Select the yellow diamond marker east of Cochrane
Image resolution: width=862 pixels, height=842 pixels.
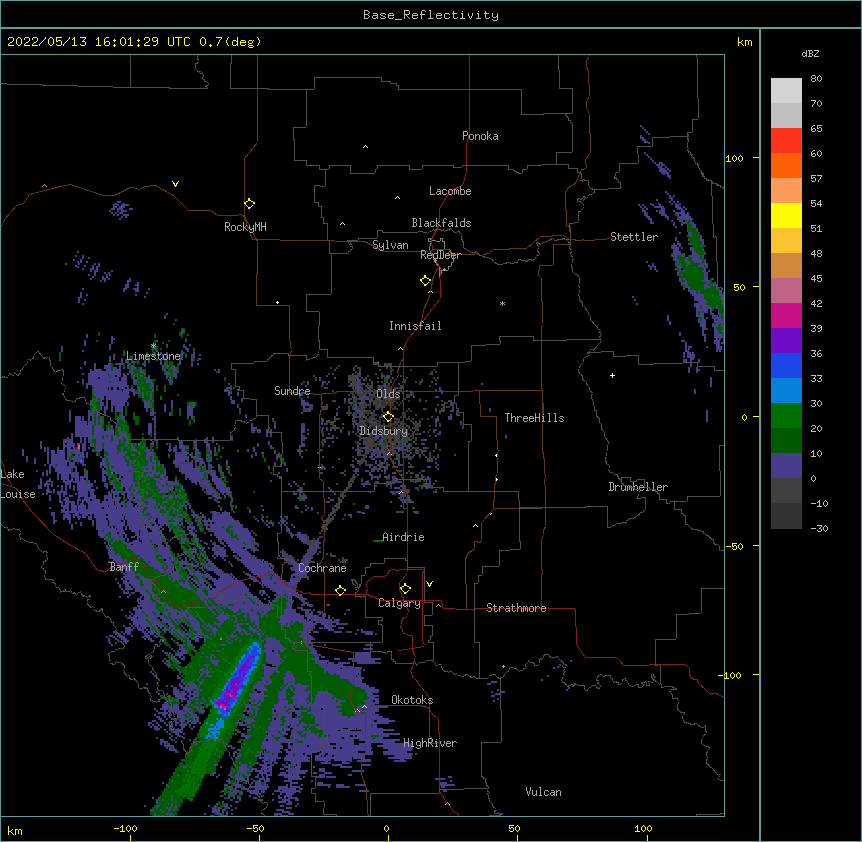tap(340, 590)
